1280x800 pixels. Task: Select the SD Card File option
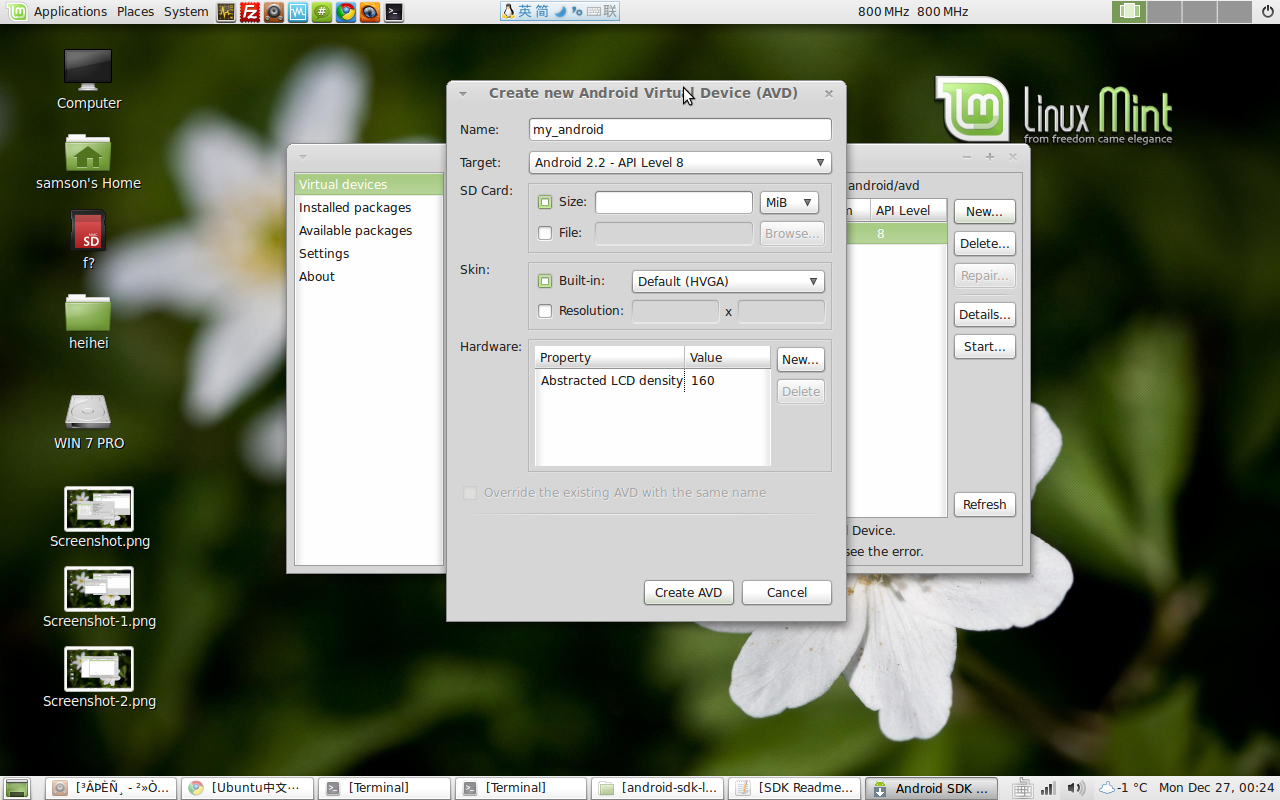click(x=545, y=233)
